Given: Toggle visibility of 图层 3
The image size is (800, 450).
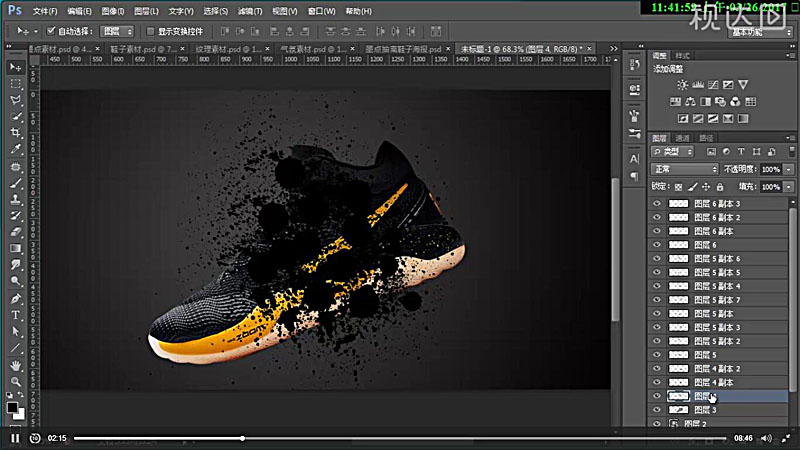Looking at the screenshot, I should click(x=657, y=410).
